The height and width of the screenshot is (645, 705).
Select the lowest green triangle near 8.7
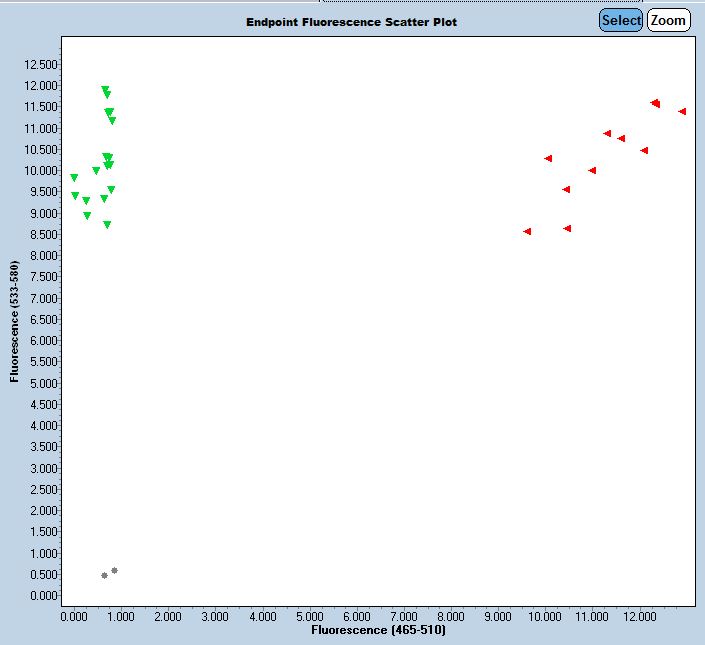pos(107,225)
